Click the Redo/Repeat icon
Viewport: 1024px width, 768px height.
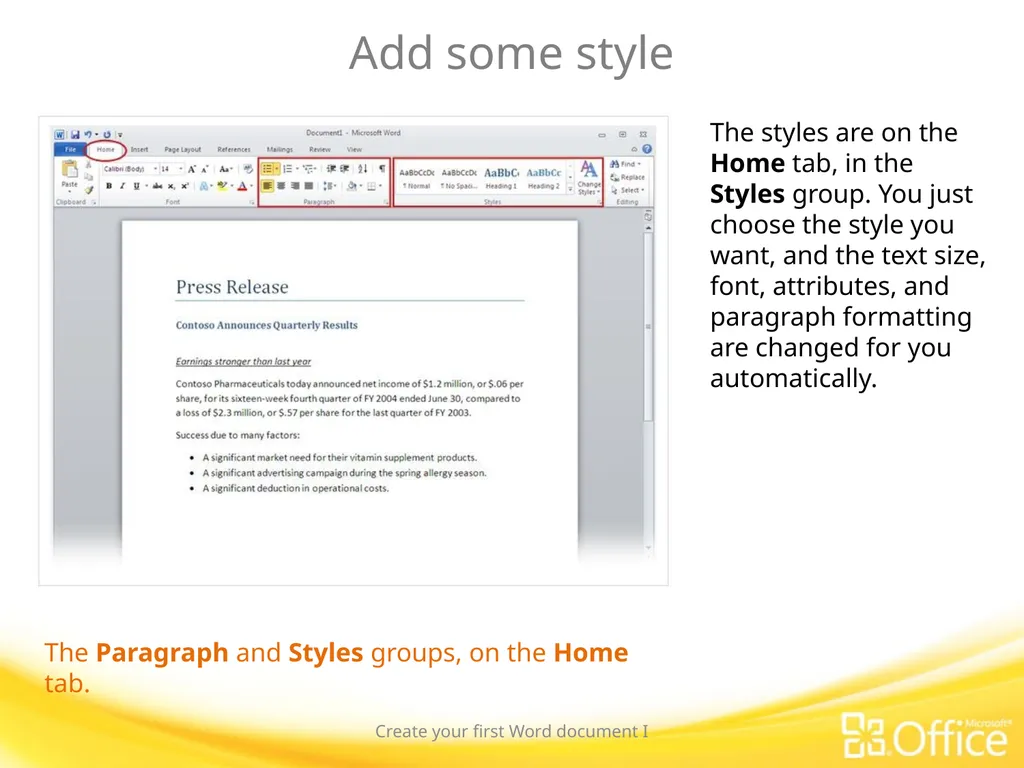point(107,135)
